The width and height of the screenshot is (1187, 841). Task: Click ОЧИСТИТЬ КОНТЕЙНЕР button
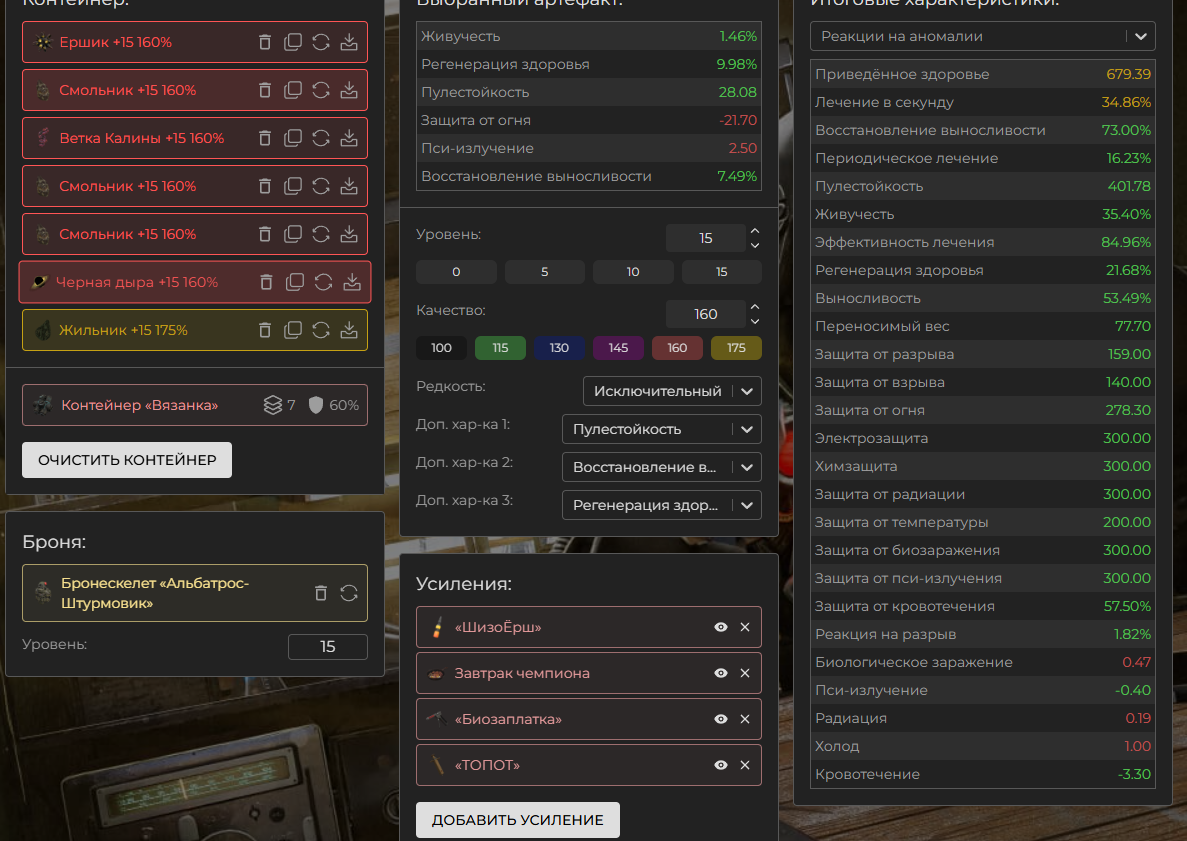click(127, 460)
